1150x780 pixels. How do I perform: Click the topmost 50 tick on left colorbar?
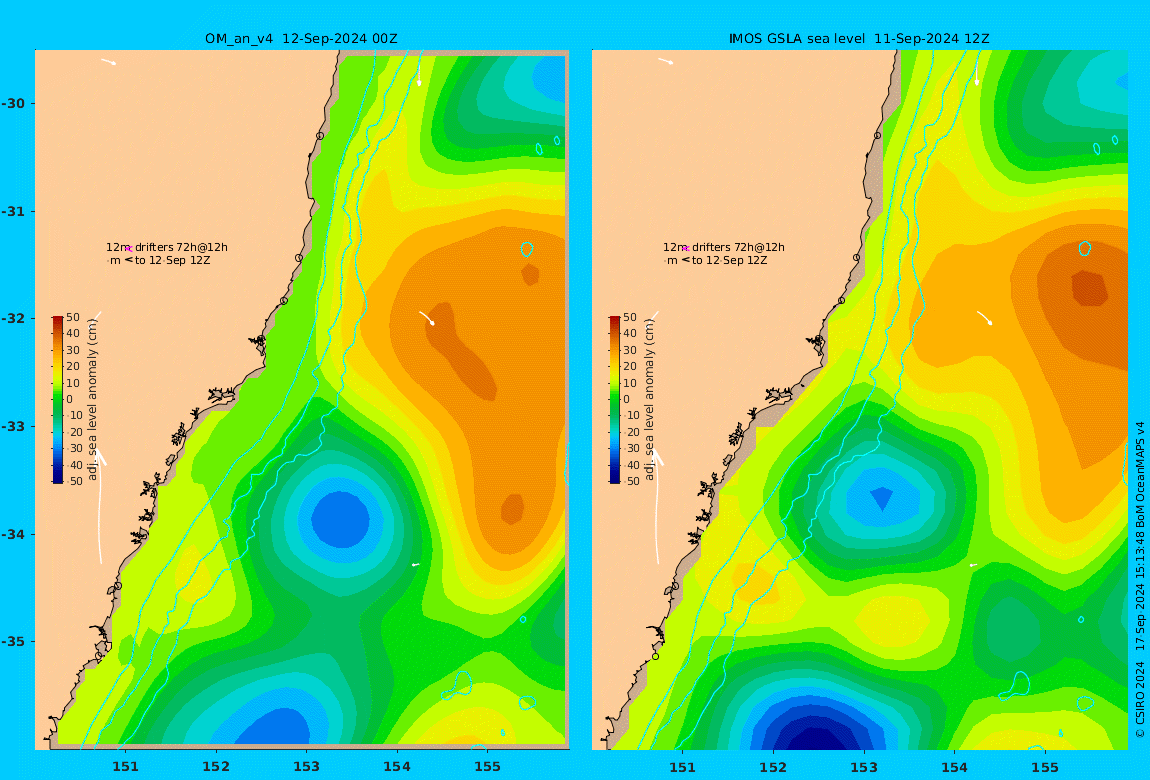pos(73,317)
